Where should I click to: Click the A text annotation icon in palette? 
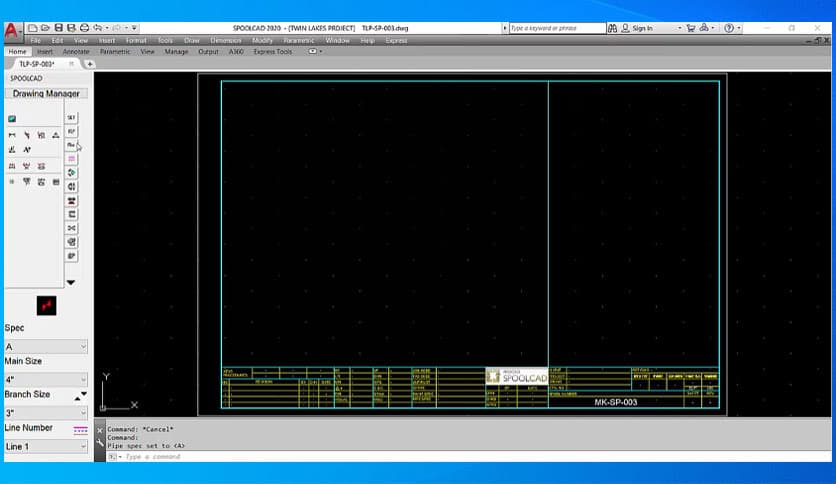coord(27,150)
